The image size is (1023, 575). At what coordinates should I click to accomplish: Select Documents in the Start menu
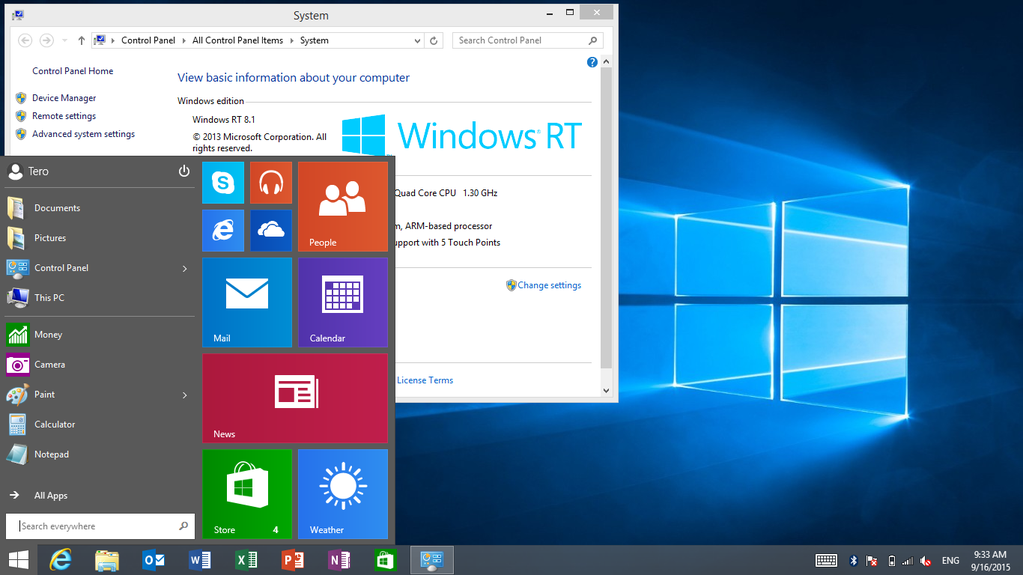57,208
